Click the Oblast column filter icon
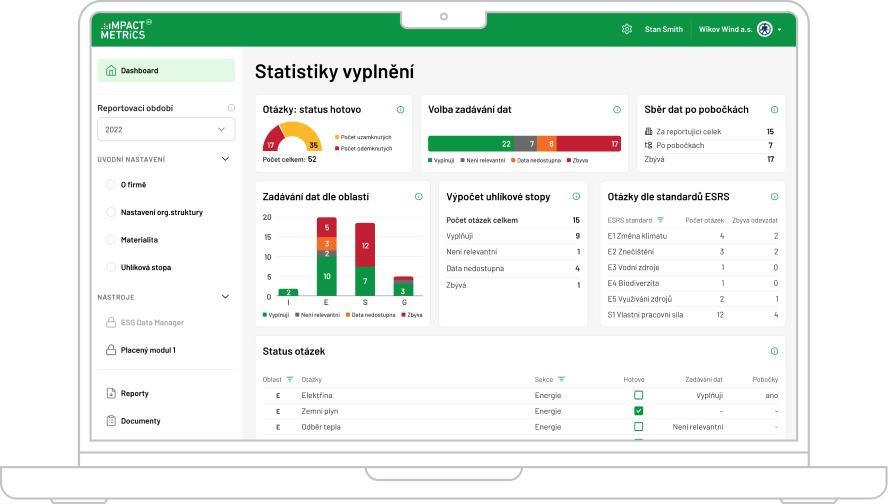The height and width of the screenshot is (504, 888). 290,380
